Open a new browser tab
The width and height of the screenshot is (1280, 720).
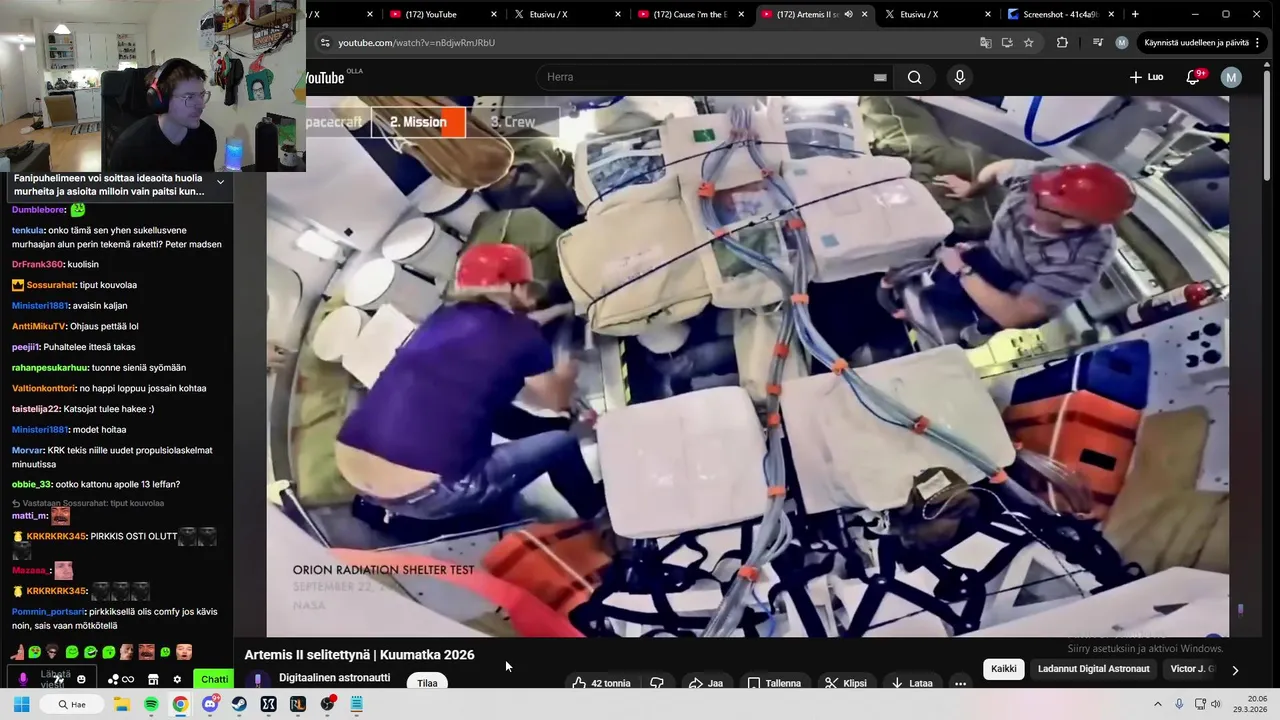(1135, 14)
